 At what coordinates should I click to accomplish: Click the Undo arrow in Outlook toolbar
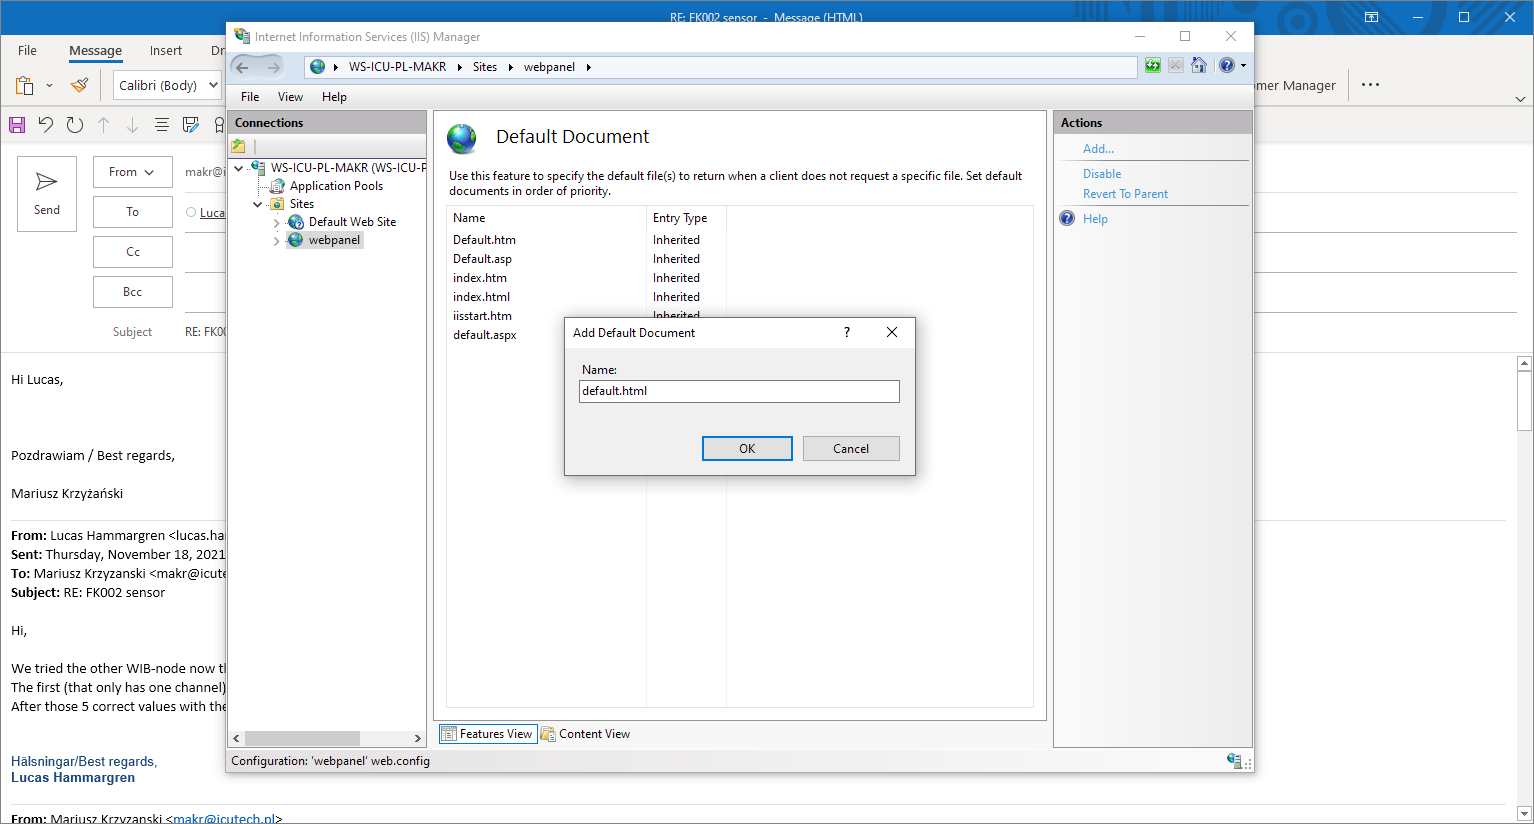46,124
